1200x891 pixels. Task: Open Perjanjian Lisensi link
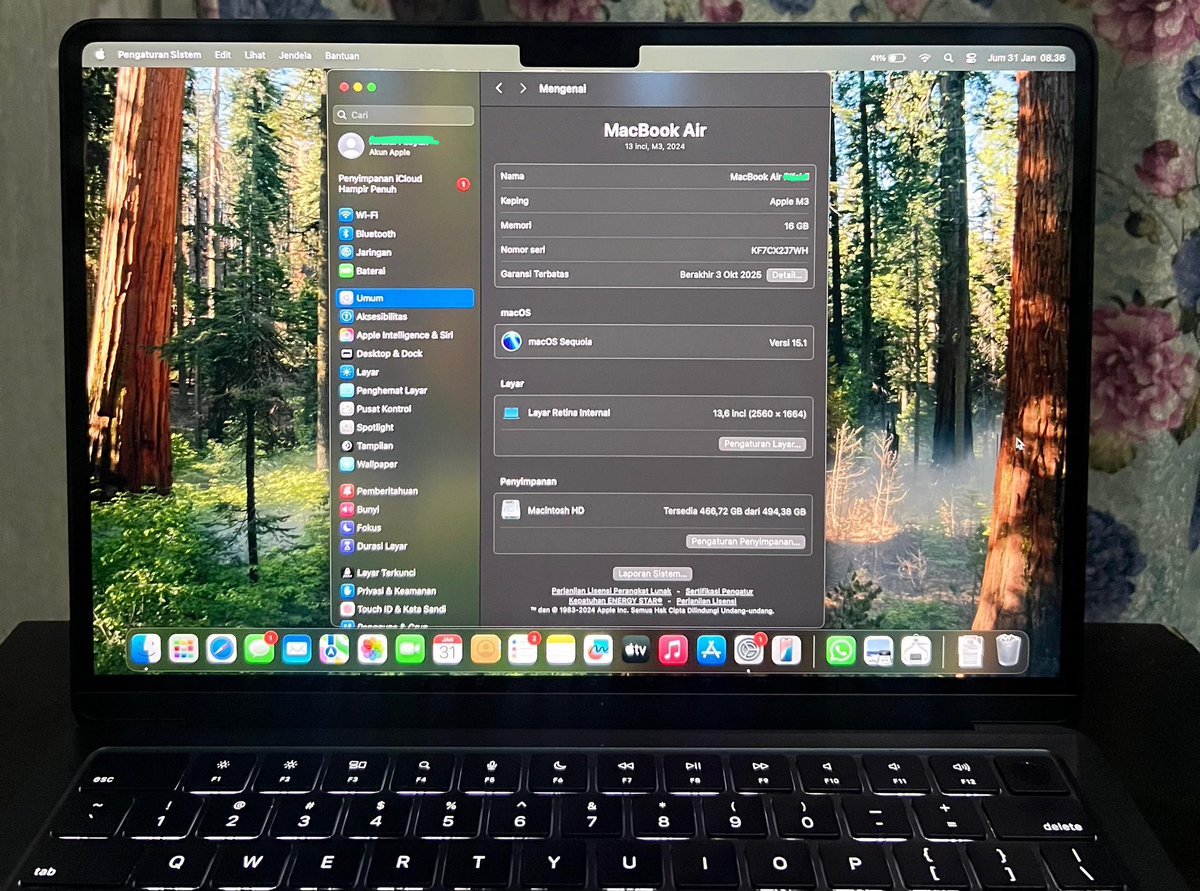[x=707, y=601]
